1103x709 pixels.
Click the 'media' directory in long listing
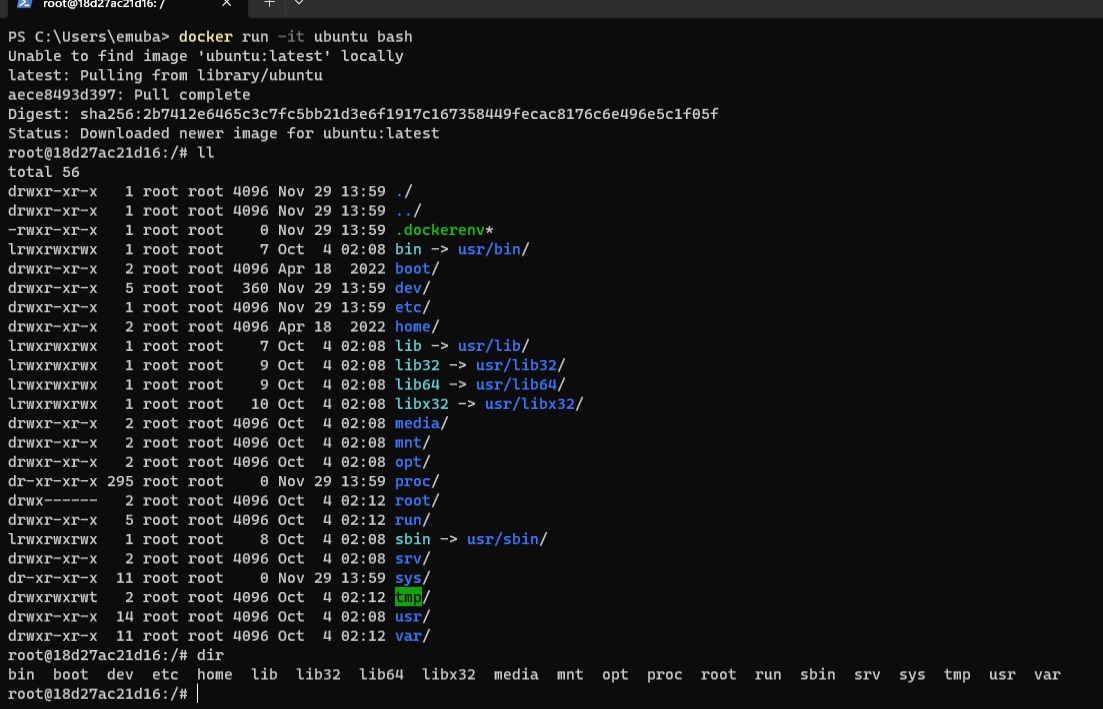(x=417, y=423)
